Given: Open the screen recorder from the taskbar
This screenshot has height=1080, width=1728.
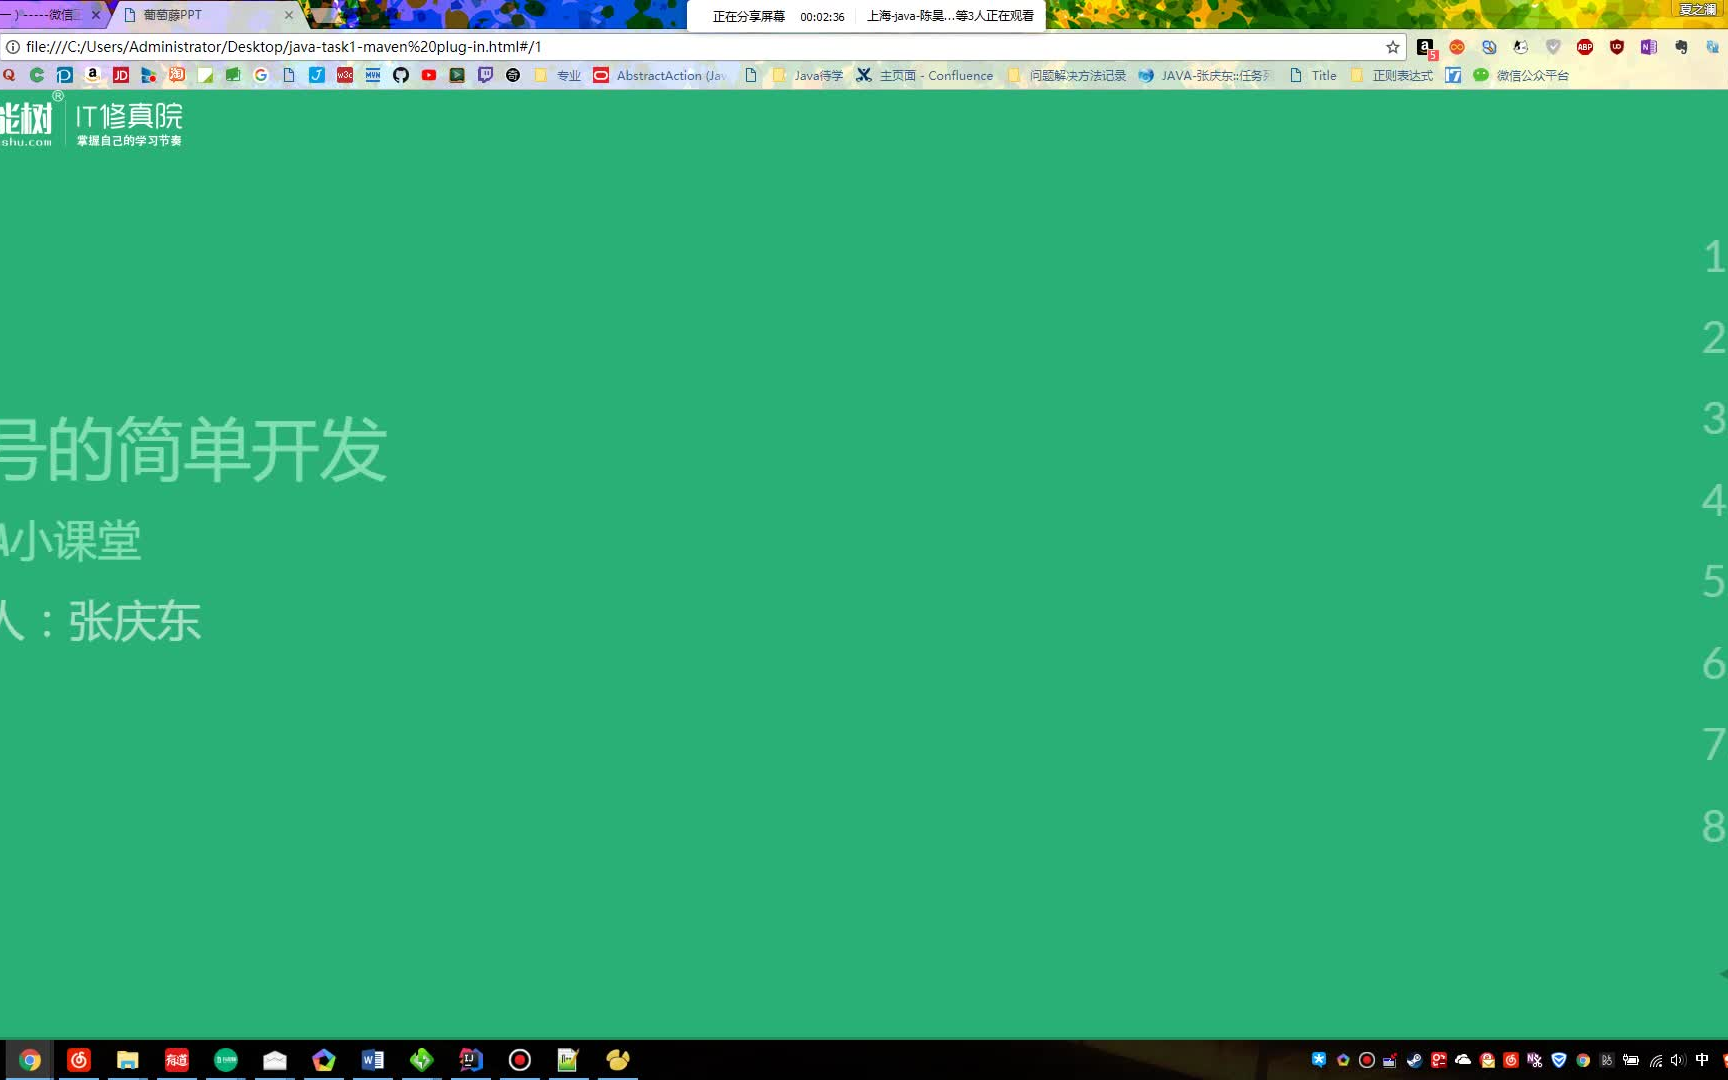Looking at the screenshot, I should 520,1060.
